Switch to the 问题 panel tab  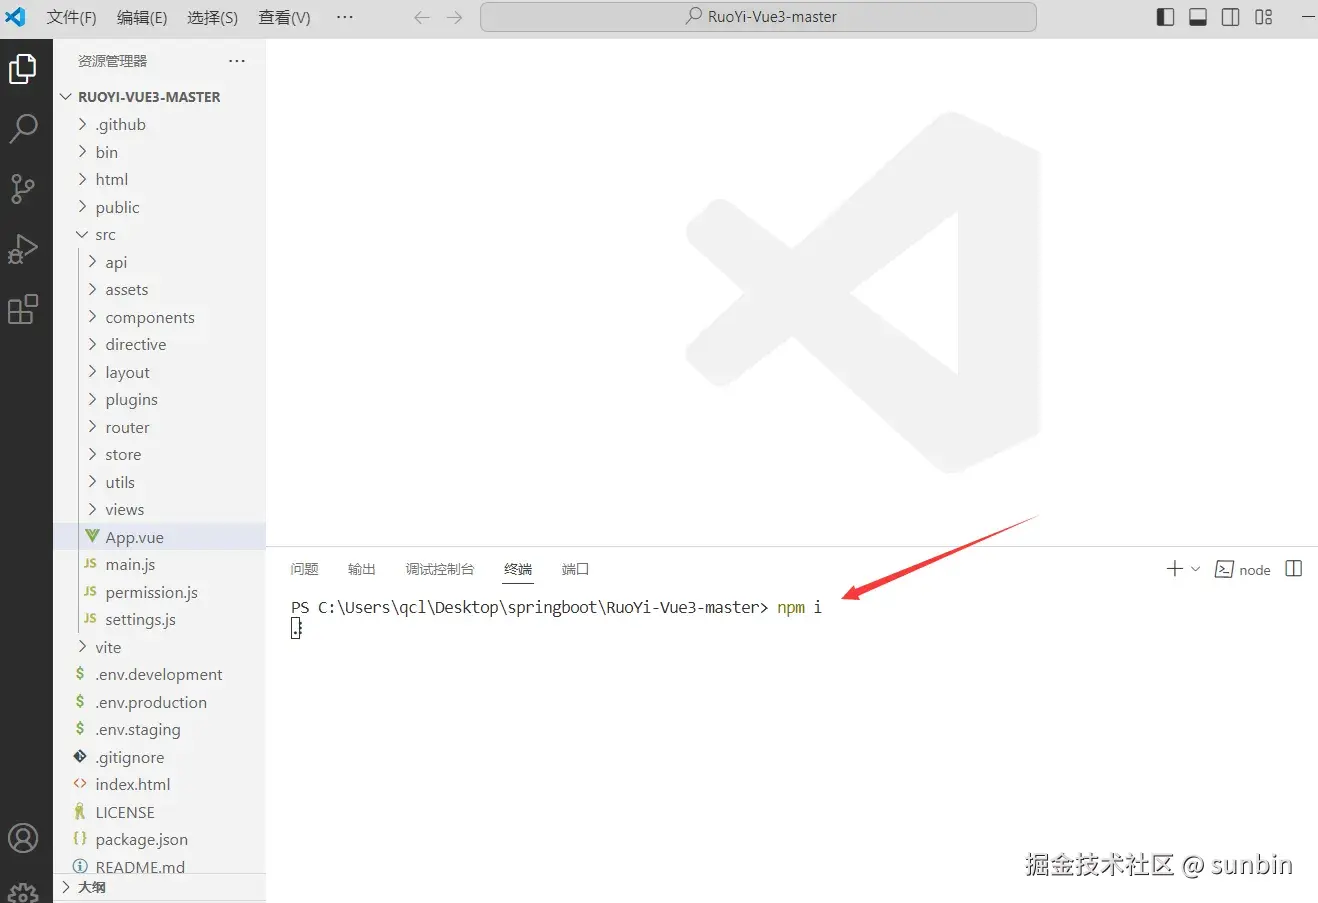304,569
